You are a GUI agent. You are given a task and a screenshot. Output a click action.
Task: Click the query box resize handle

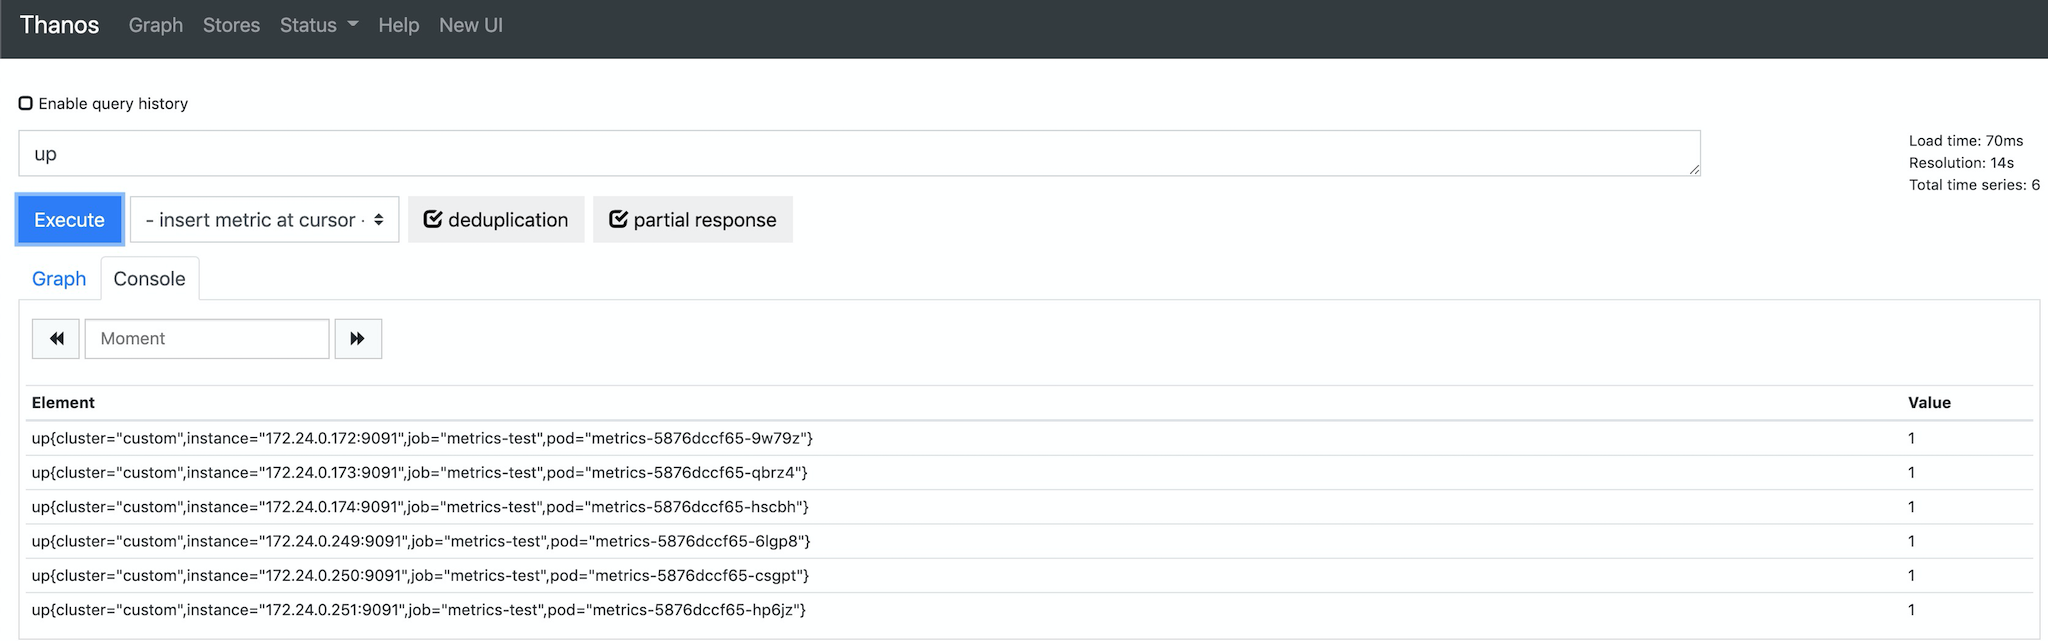[x=1694, y=170]
